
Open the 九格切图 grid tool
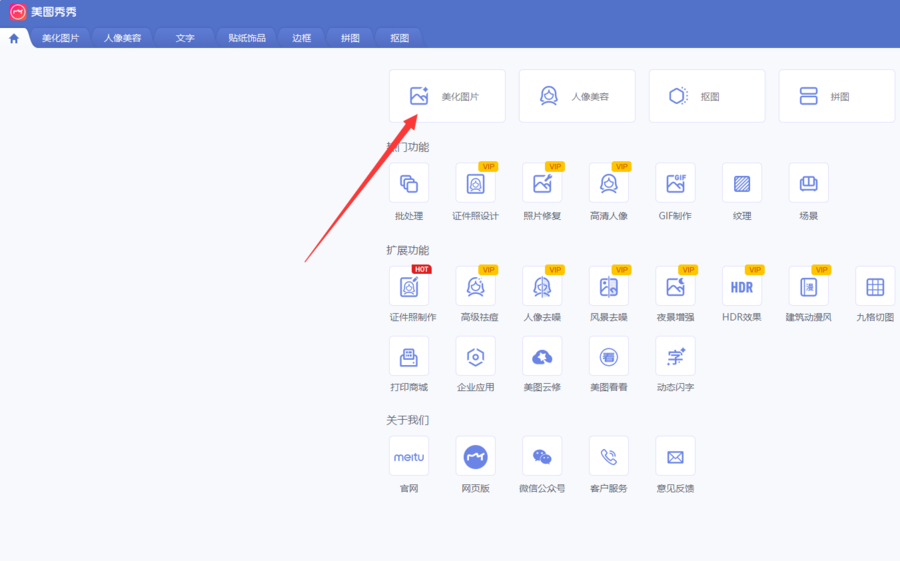coord(875,286)
